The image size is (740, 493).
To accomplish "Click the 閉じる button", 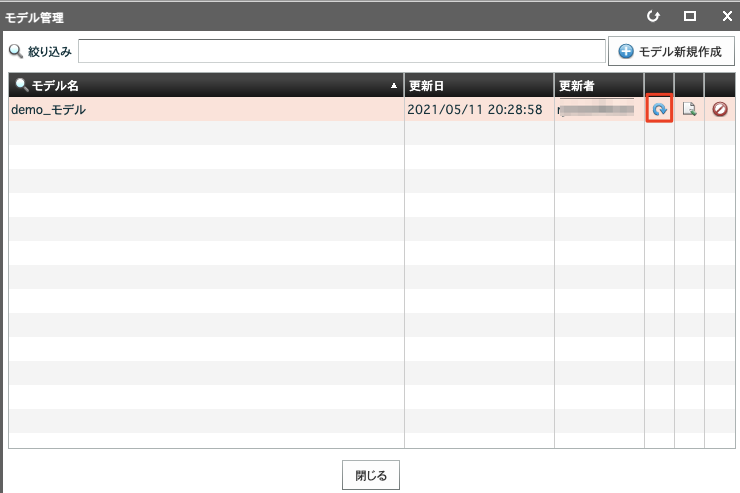I will pos(371,475).
